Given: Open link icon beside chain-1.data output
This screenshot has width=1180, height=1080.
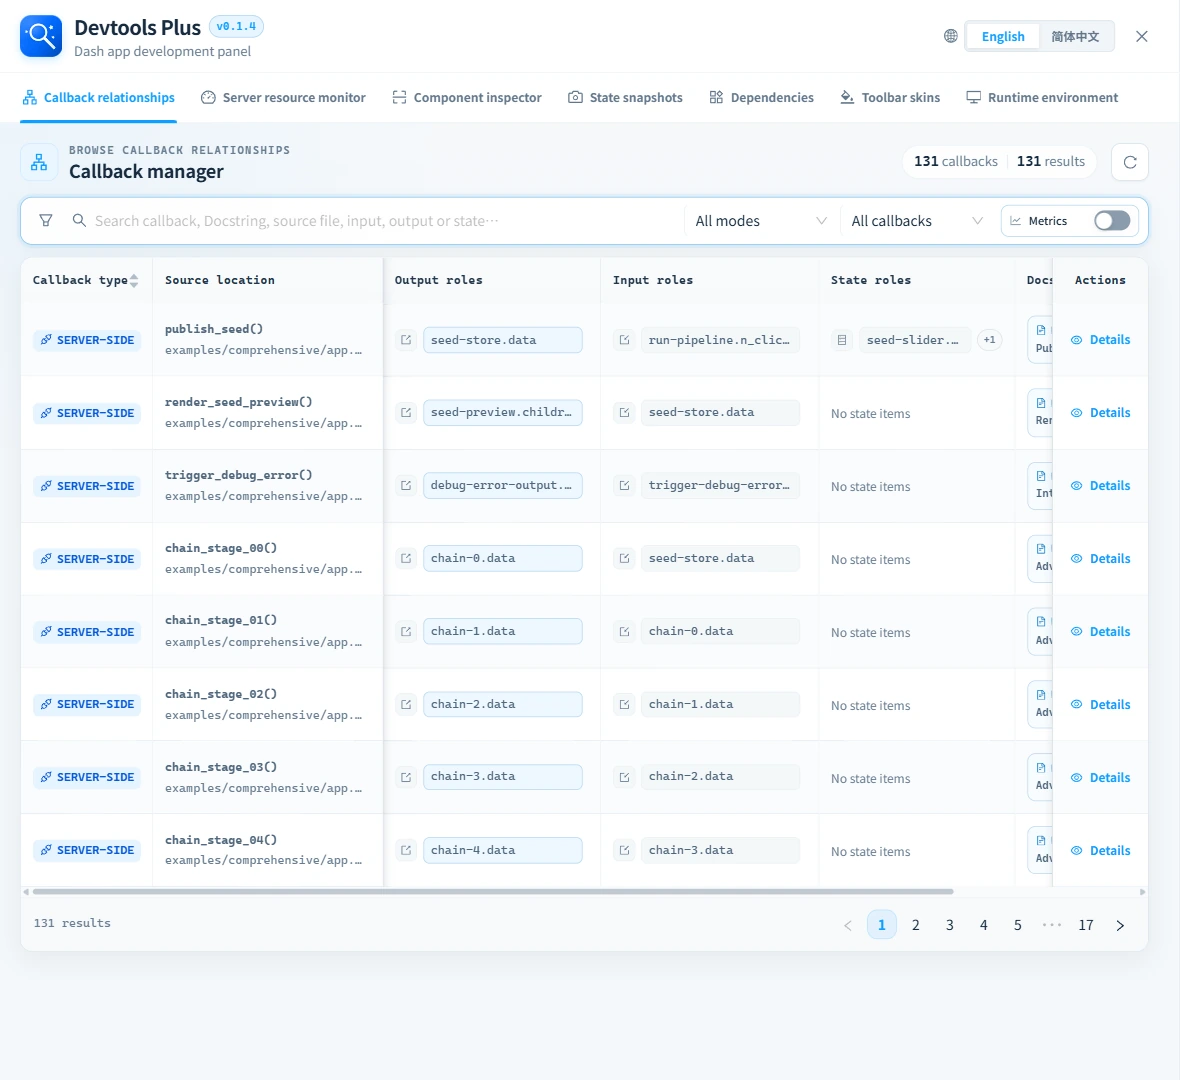Looking at the screenshot, I should [x=406, y=631].
